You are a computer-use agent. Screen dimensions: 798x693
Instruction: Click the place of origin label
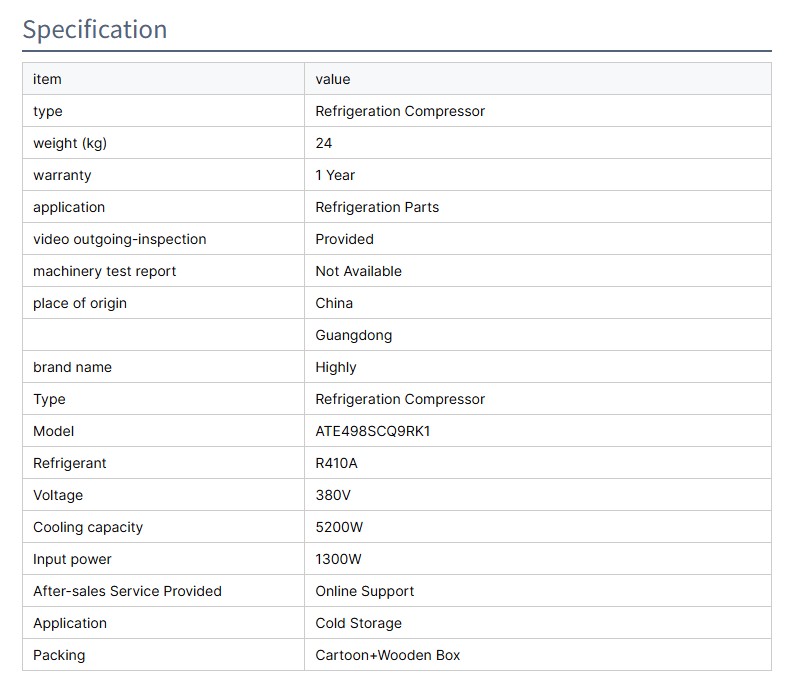click(x=80, y=303)
